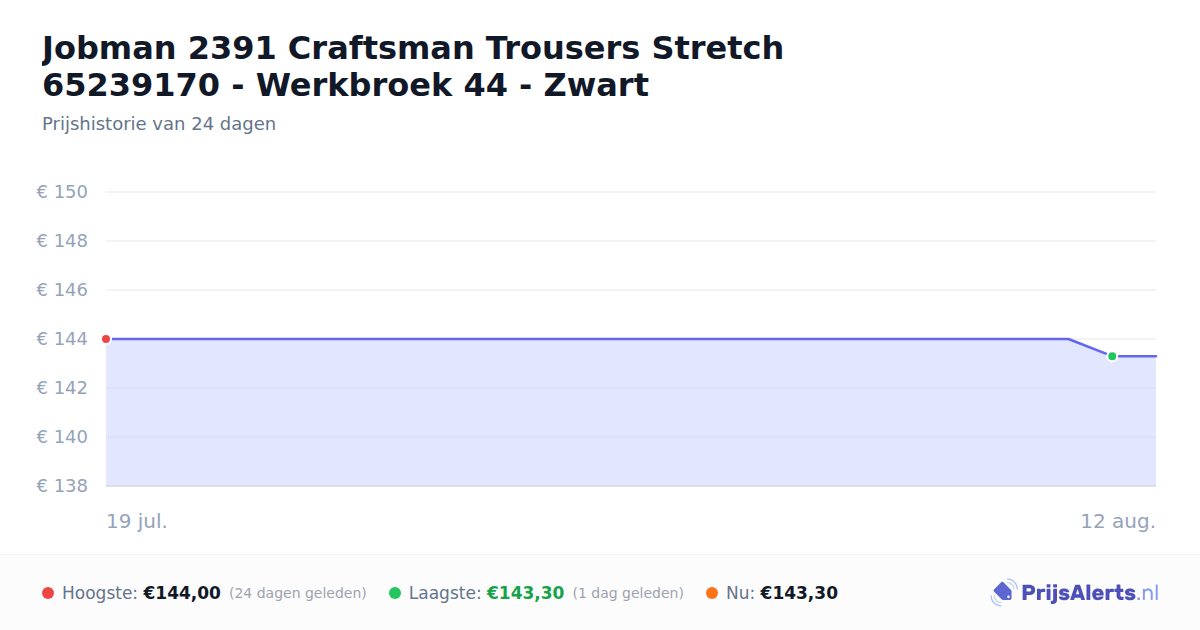Viewport: 1200px width, 630px height.
Task: Click the PrijsAlerts price tag logo icon
Action: [x=1003, y=593]
